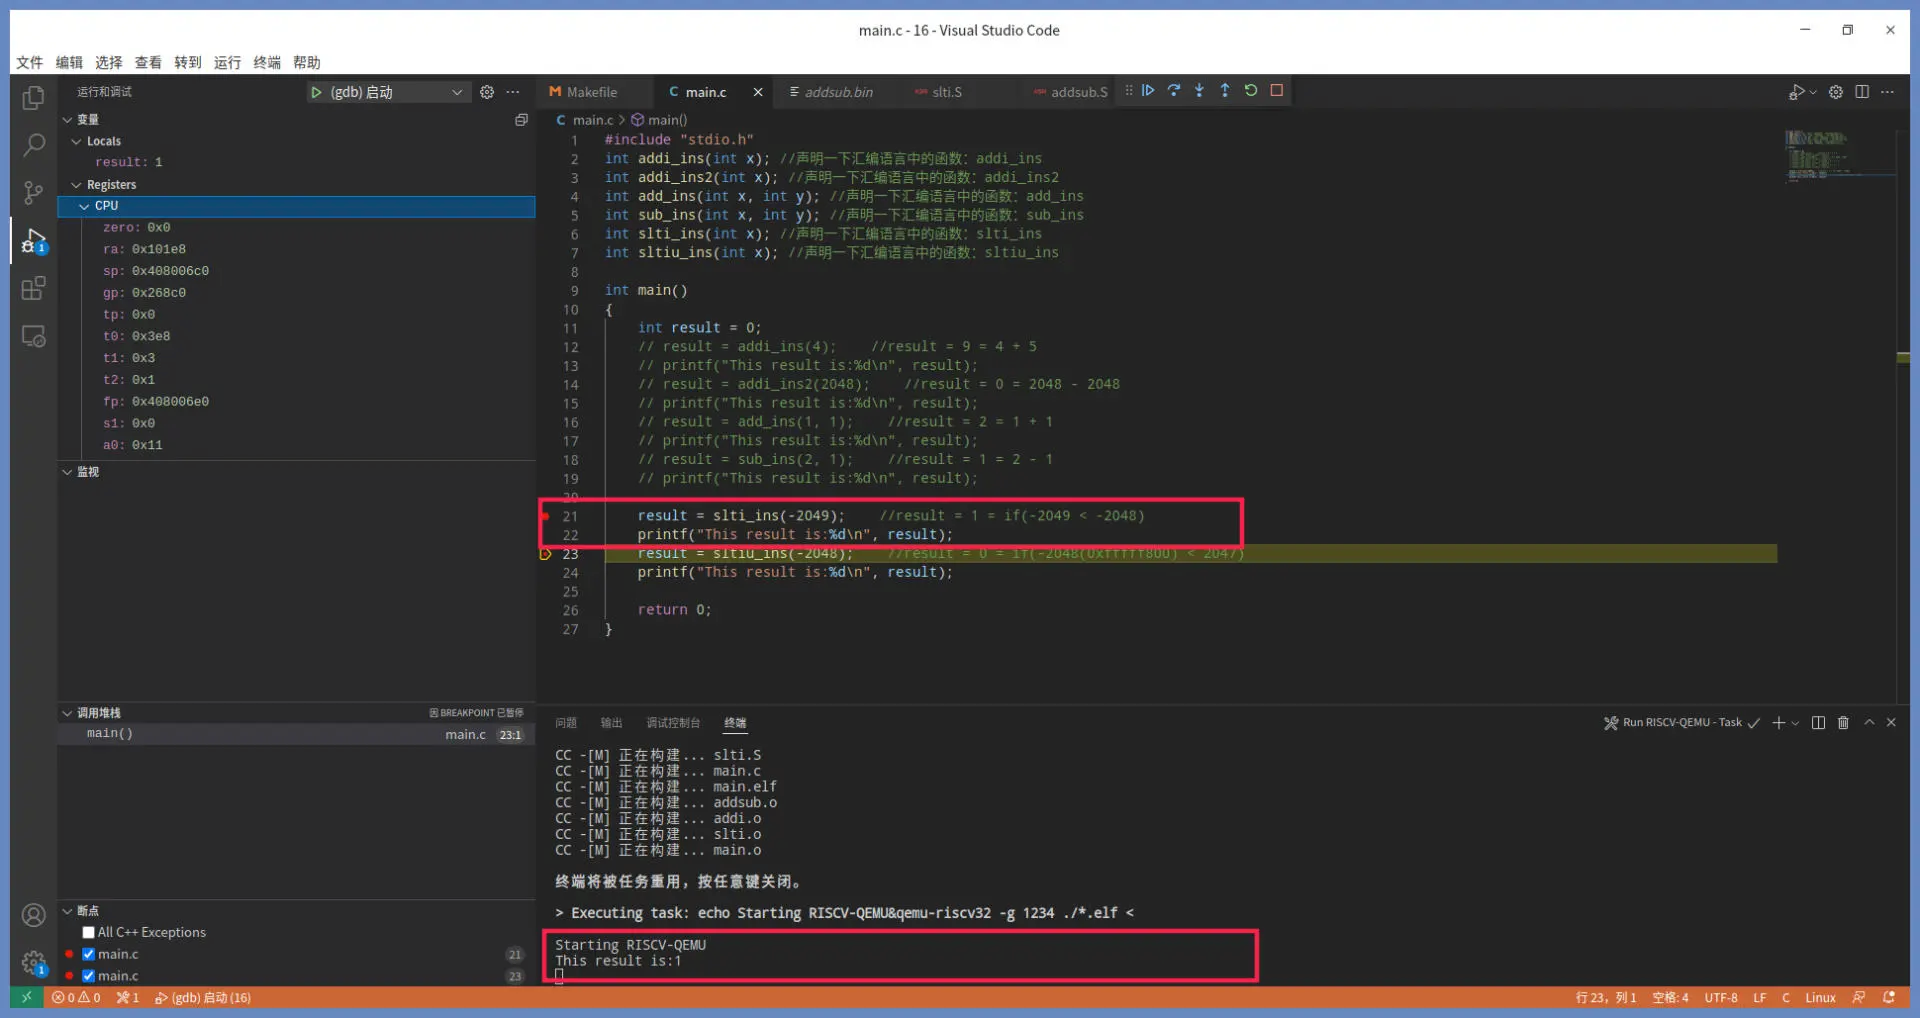
Task: Add a new terminal with plus icon
Action: click(1778, 723)
